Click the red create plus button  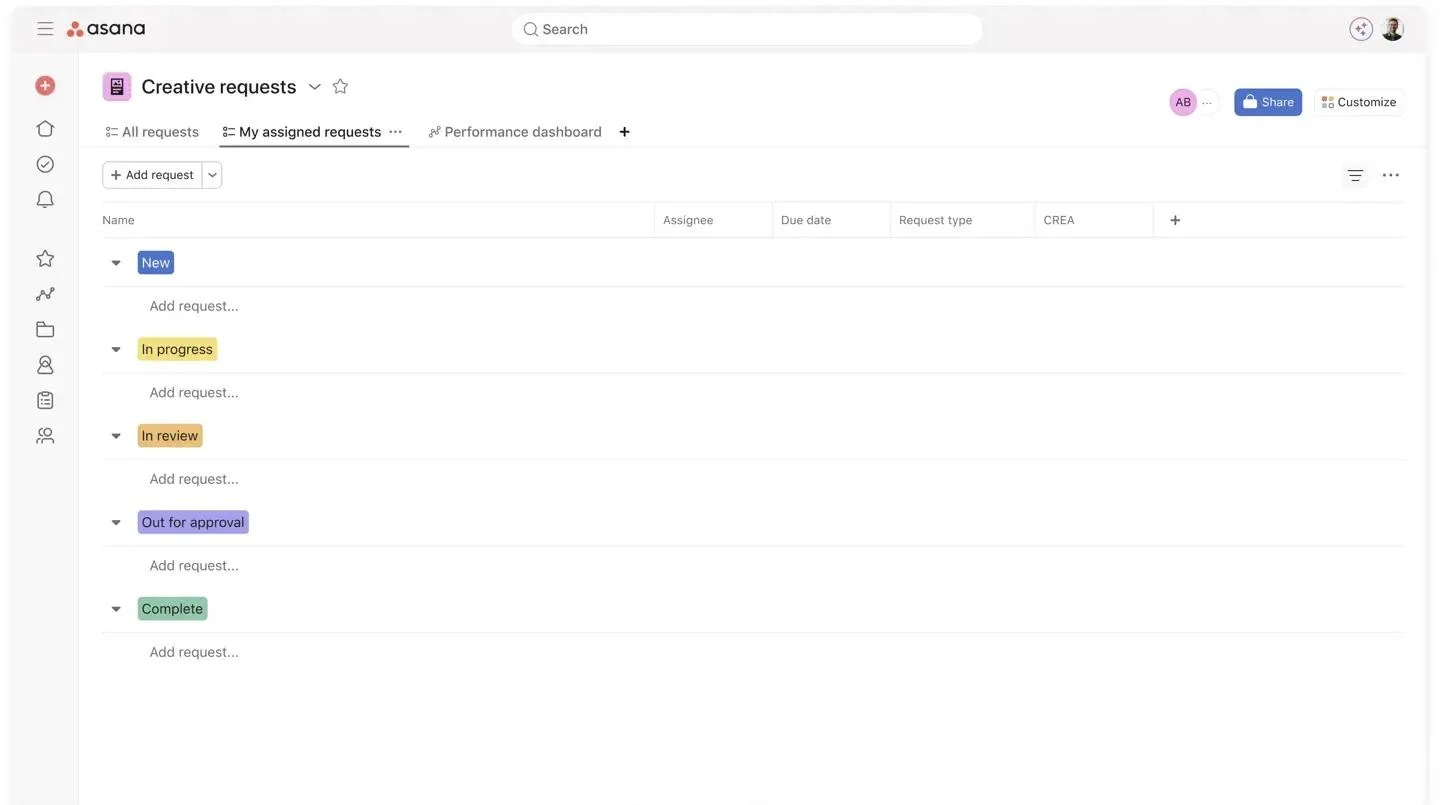point(45,86)
